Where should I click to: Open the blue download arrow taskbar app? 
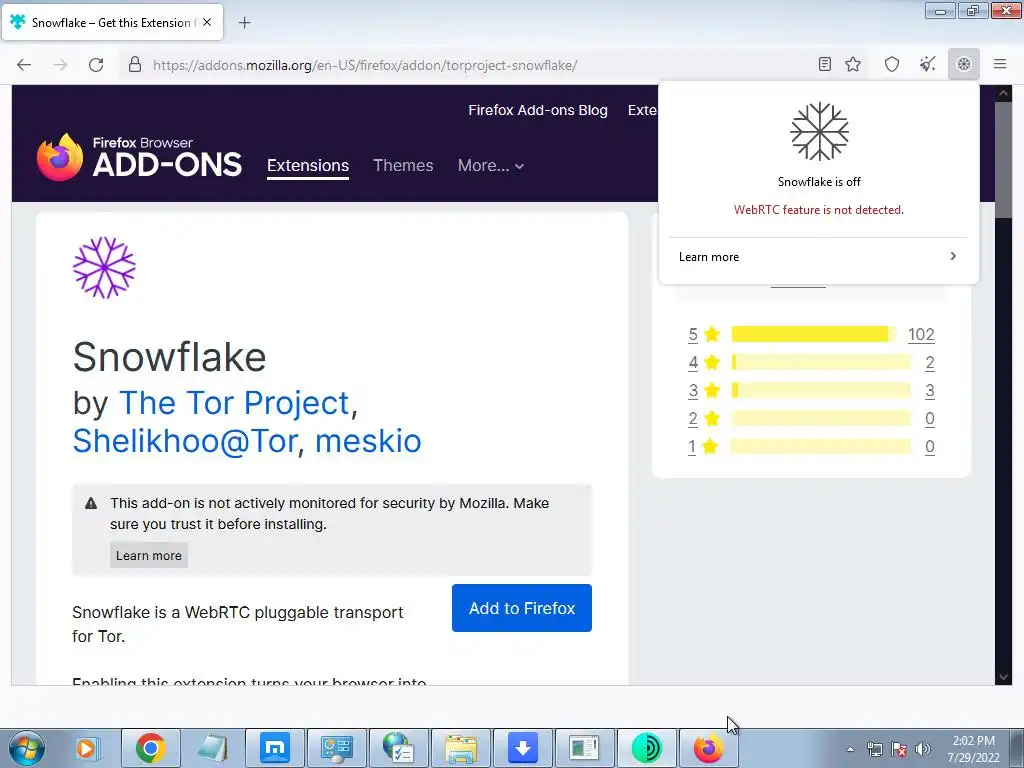522,748
